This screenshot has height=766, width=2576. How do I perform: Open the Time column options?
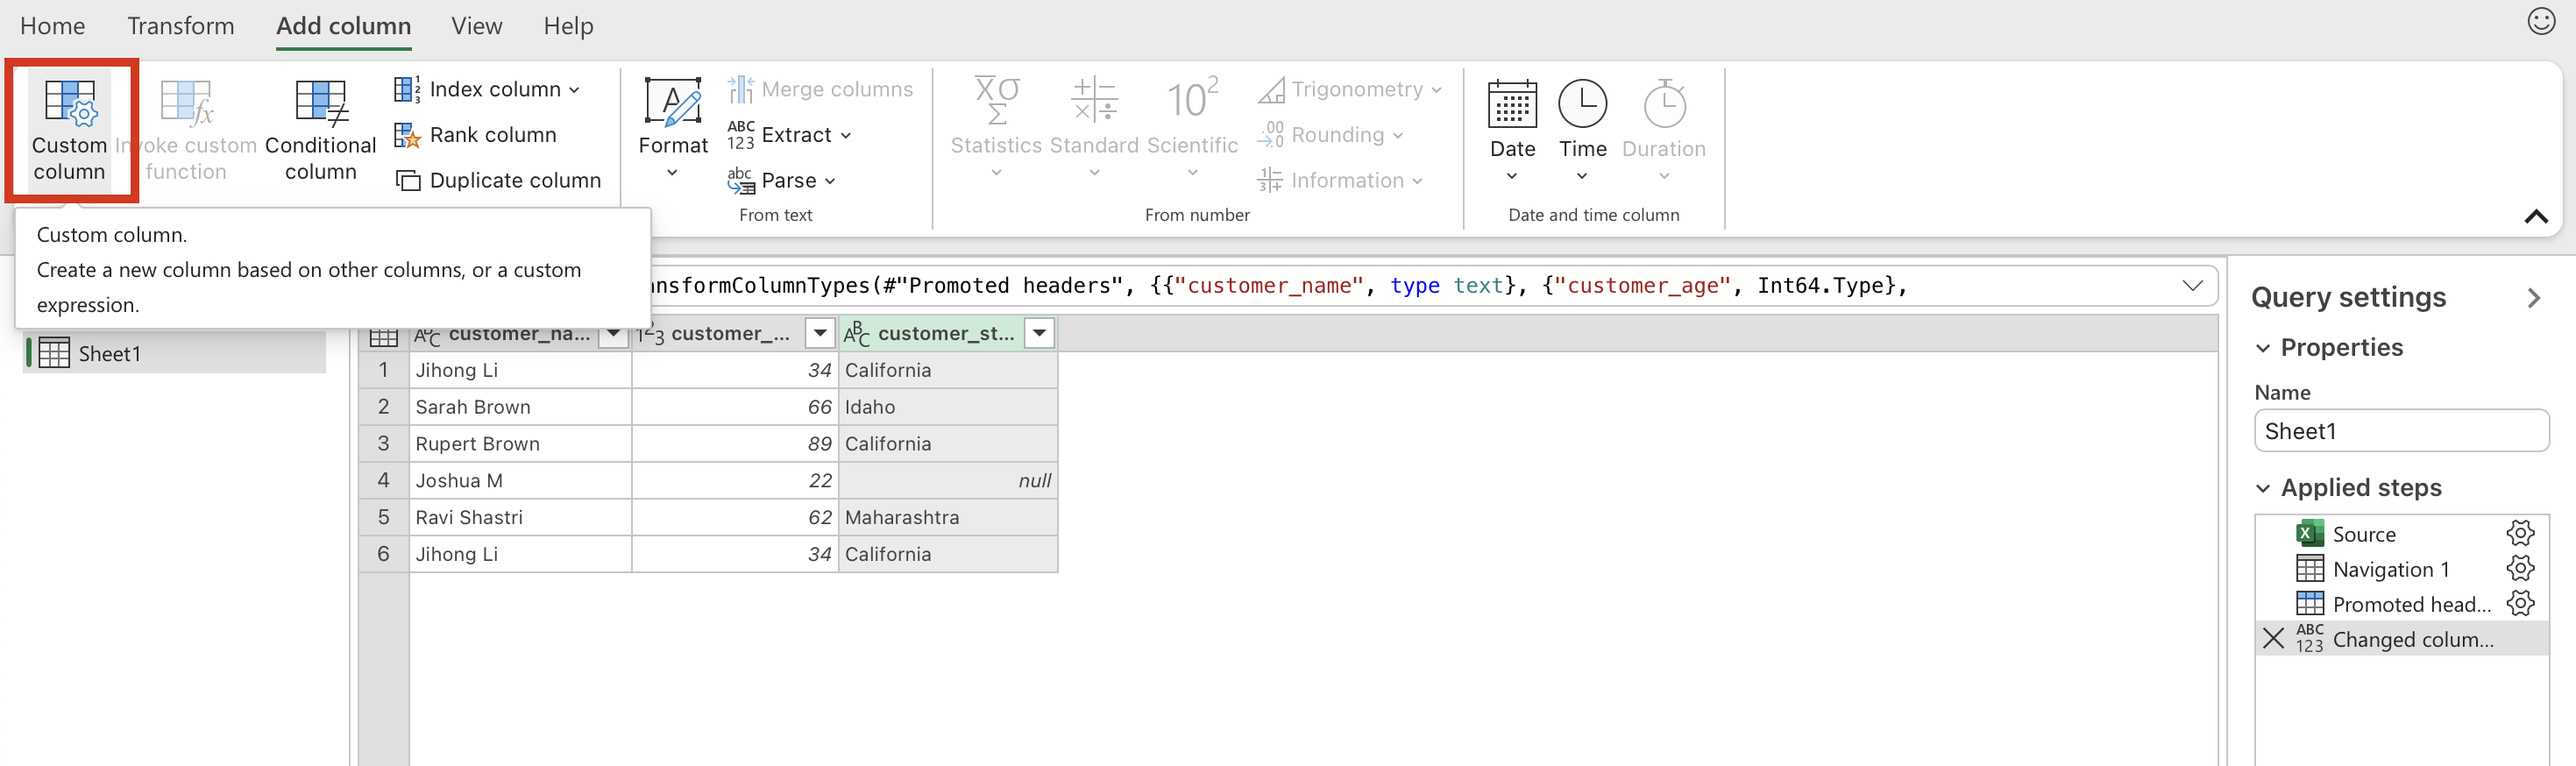tap(1582, 130)
